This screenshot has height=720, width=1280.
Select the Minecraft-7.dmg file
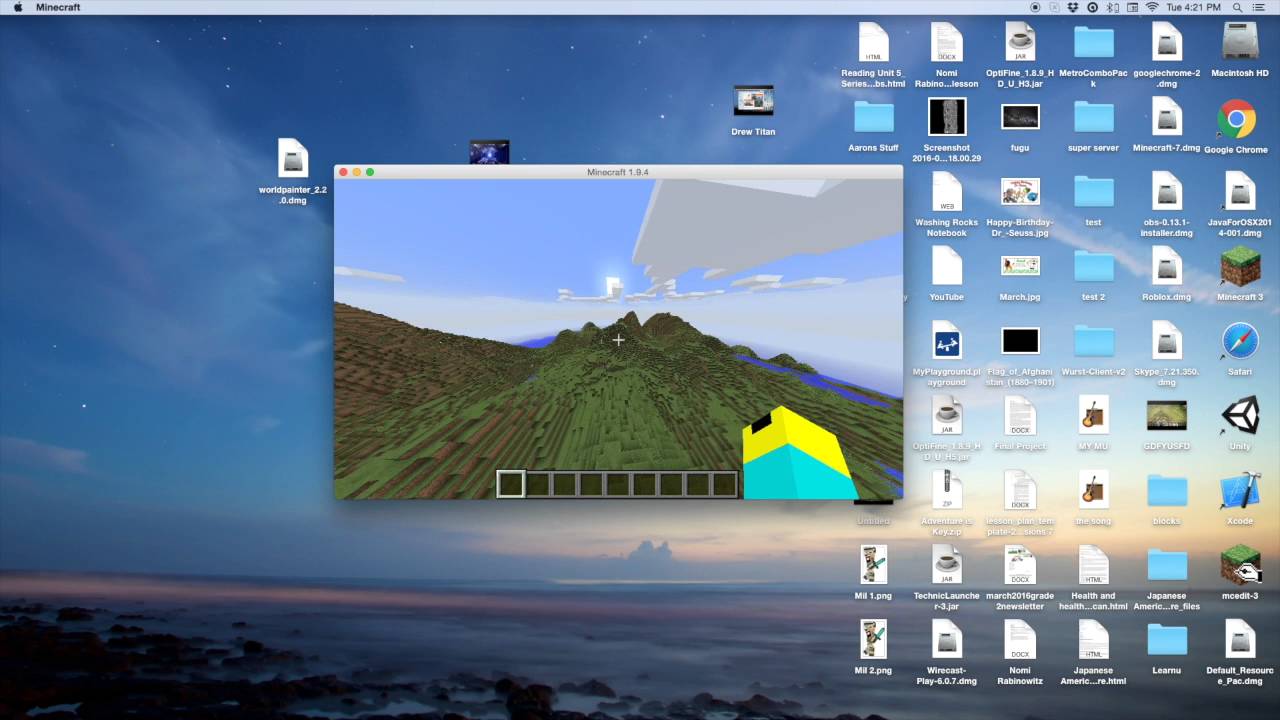tap(1167, 117)
